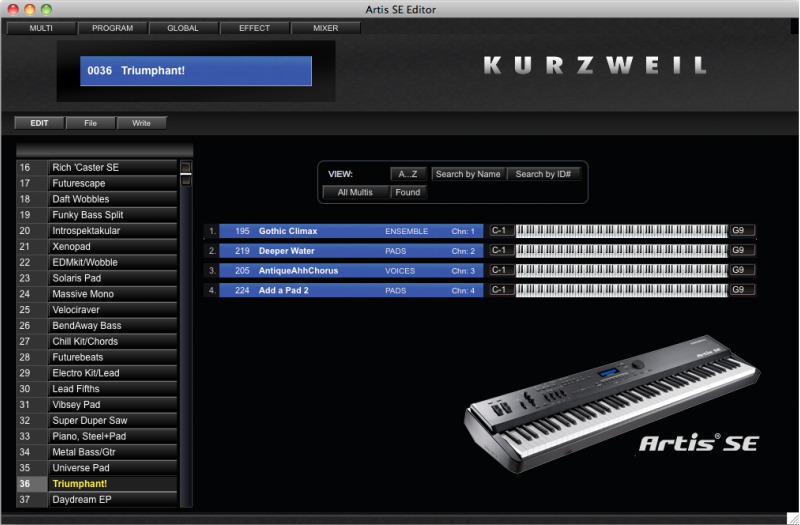This screenshot has height=525, width=800.
Task: Select Search by ID# view
Action: point(543,174)
